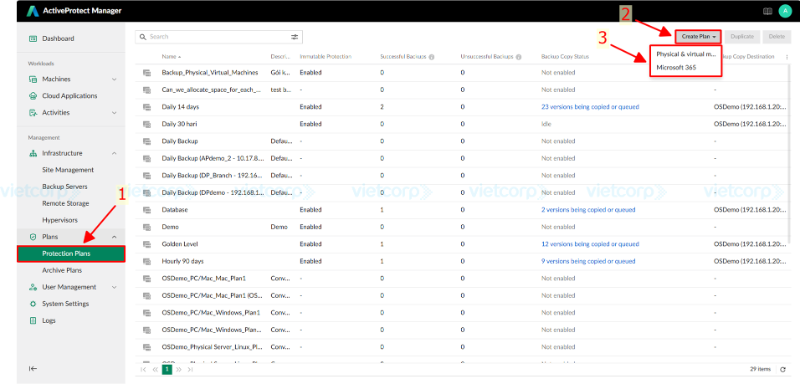Click the Cloud Applications icon
Image resolution: width=800 pixels, height=384 pixels.
33,96
